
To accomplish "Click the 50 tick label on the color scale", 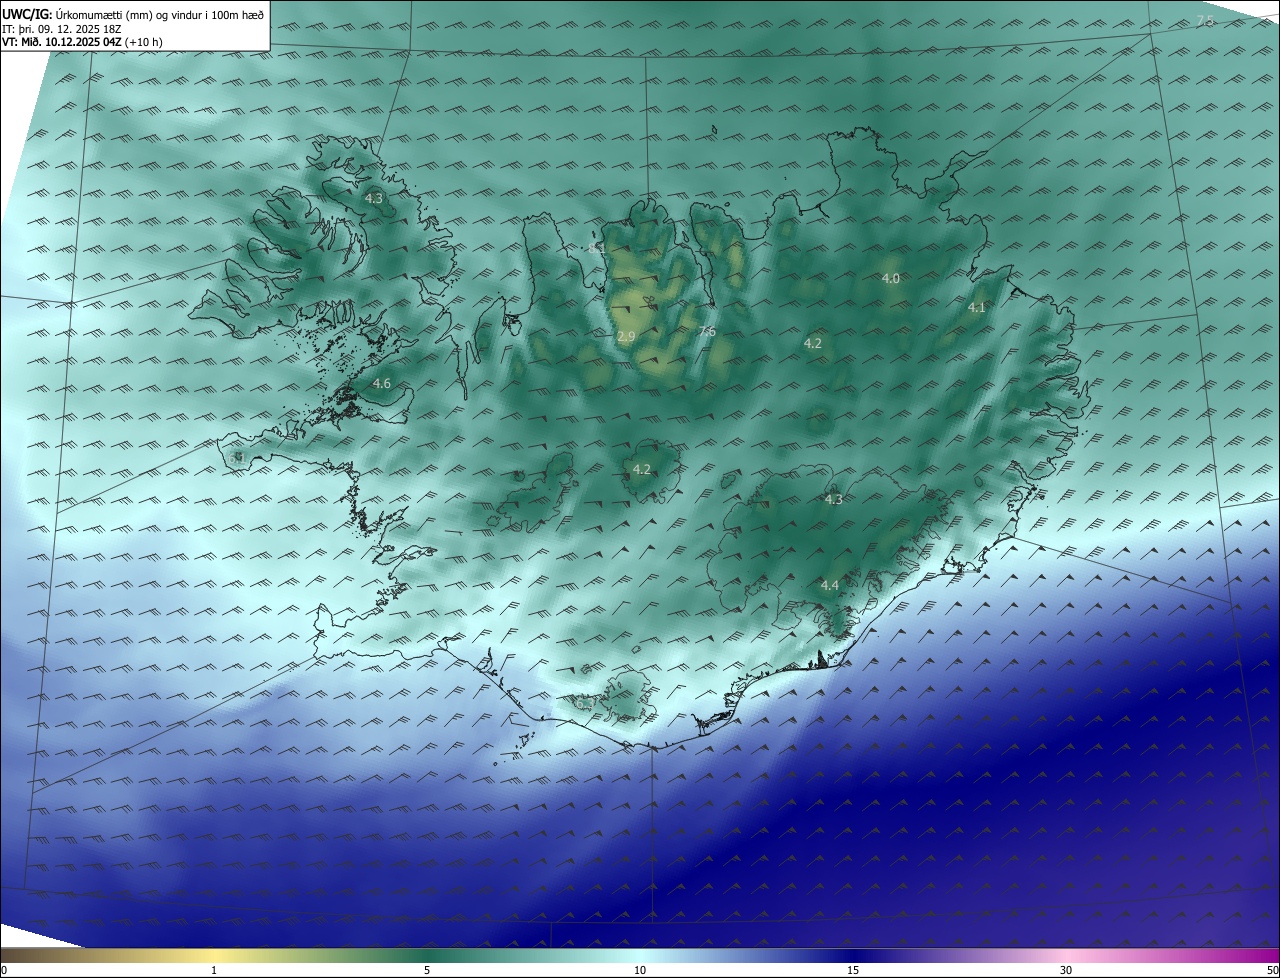I will (1272, 970).
